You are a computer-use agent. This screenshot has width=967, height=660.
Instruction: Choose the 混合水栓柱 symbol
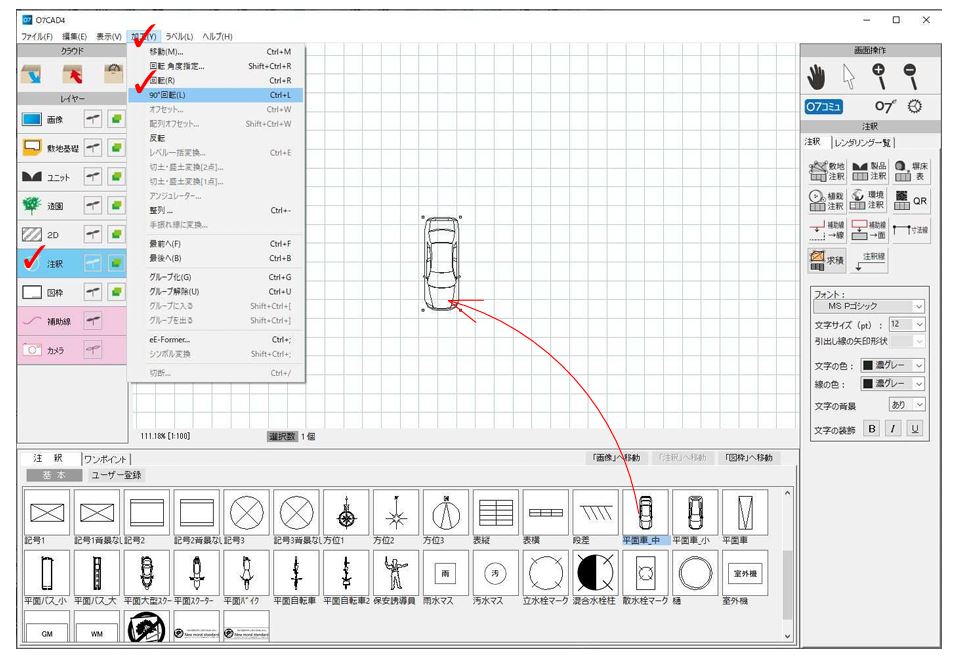(x=595, y=573)
